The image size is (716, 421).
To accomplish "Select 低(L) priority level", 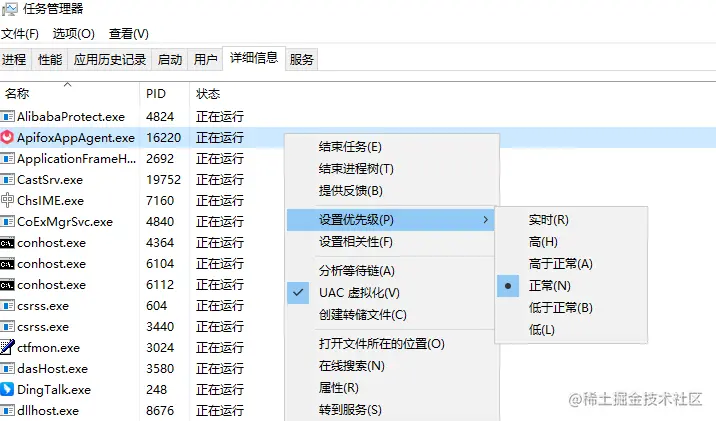I will tap(571, 330).
